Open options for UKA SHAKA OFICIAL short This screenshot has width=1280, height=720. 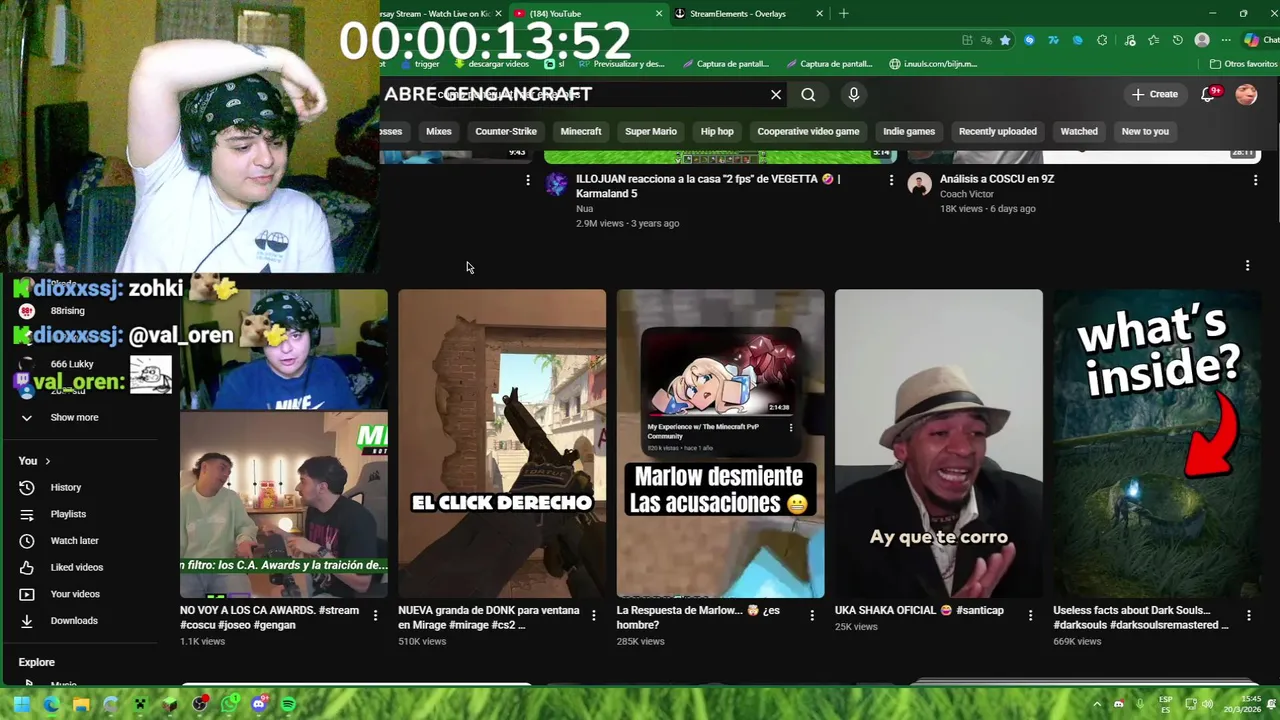(1030, 616)
